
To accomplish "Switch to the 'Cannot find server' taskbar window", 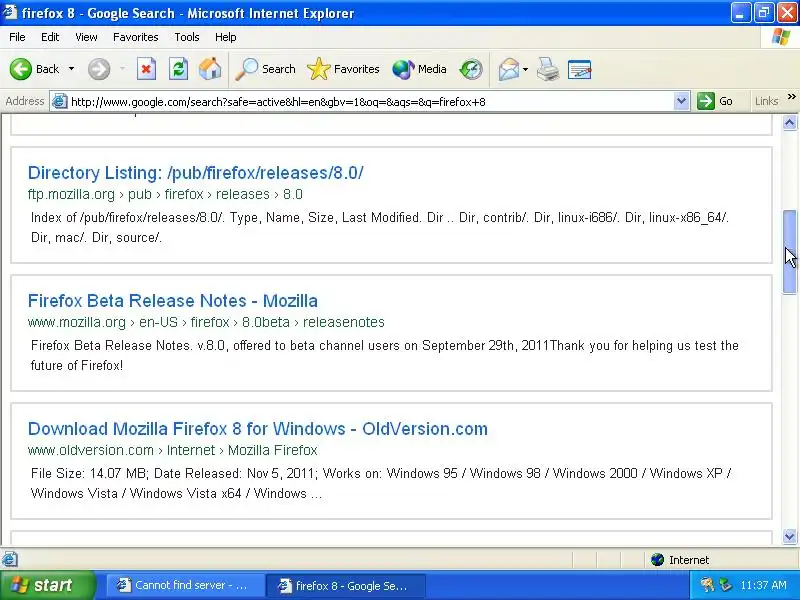I will click(x=184, y=586).
